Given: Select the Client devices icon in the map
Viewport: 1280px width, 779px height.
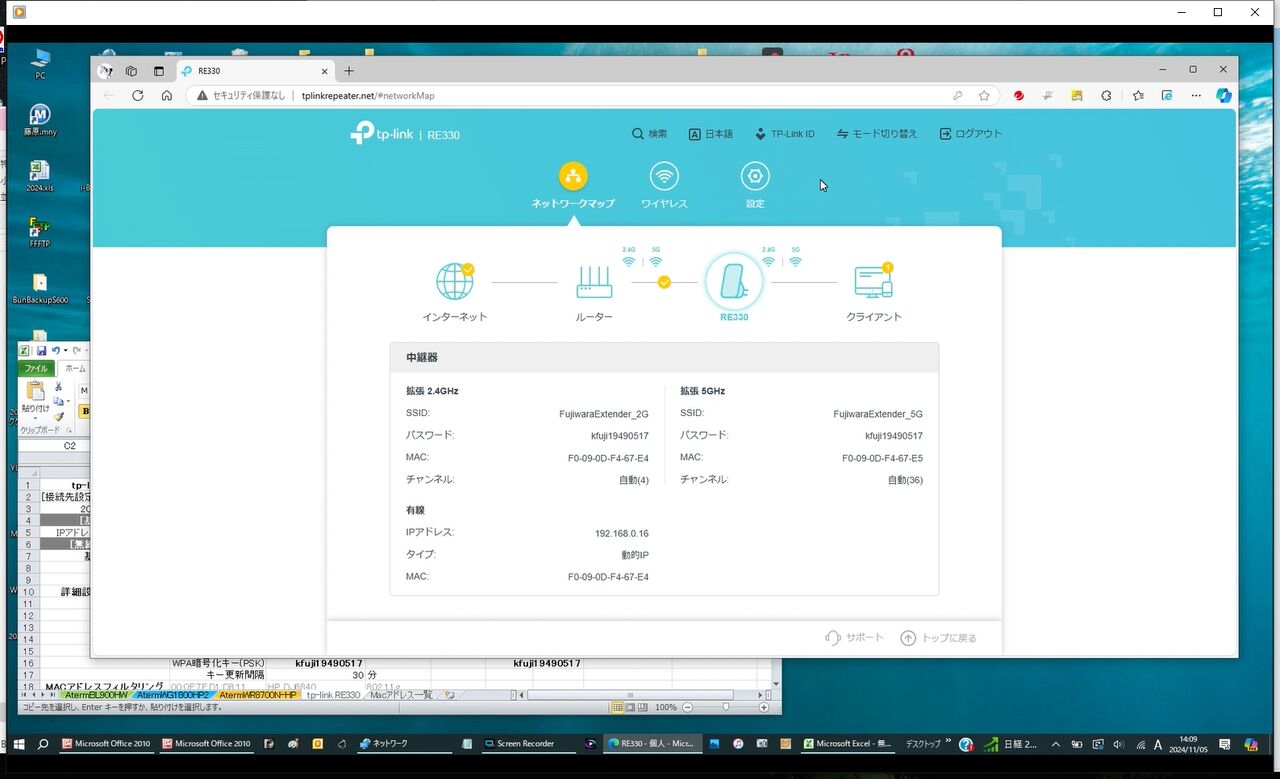Looking at the screenshot, I should [874, 282].
